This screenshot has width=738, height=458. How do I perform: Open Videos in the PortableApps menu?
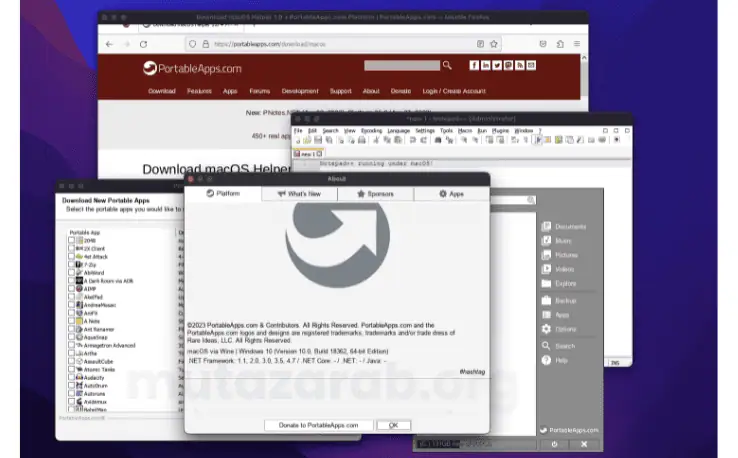tap(558, 269)
